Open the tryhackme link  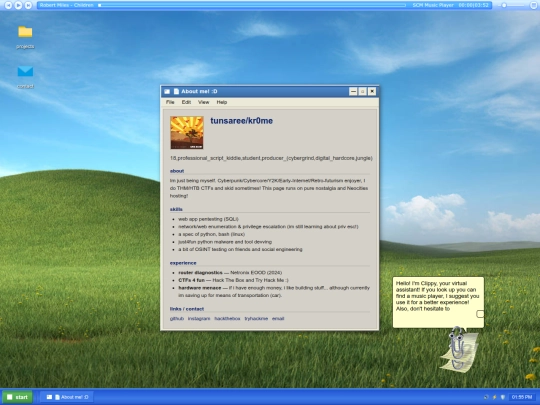(x=256, y=319)
